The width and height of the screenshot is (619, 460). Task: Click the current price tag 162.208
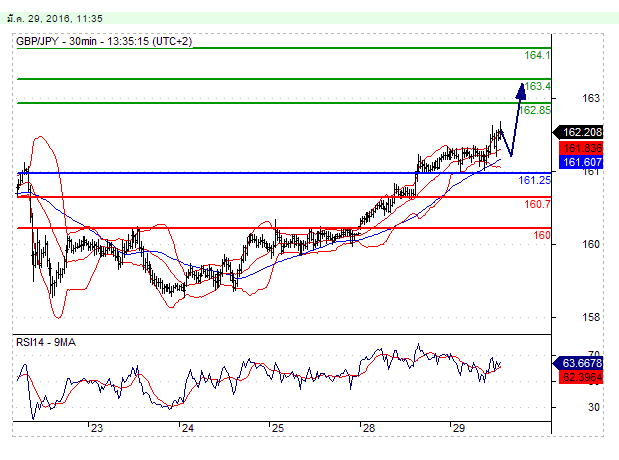pos(578,132)
